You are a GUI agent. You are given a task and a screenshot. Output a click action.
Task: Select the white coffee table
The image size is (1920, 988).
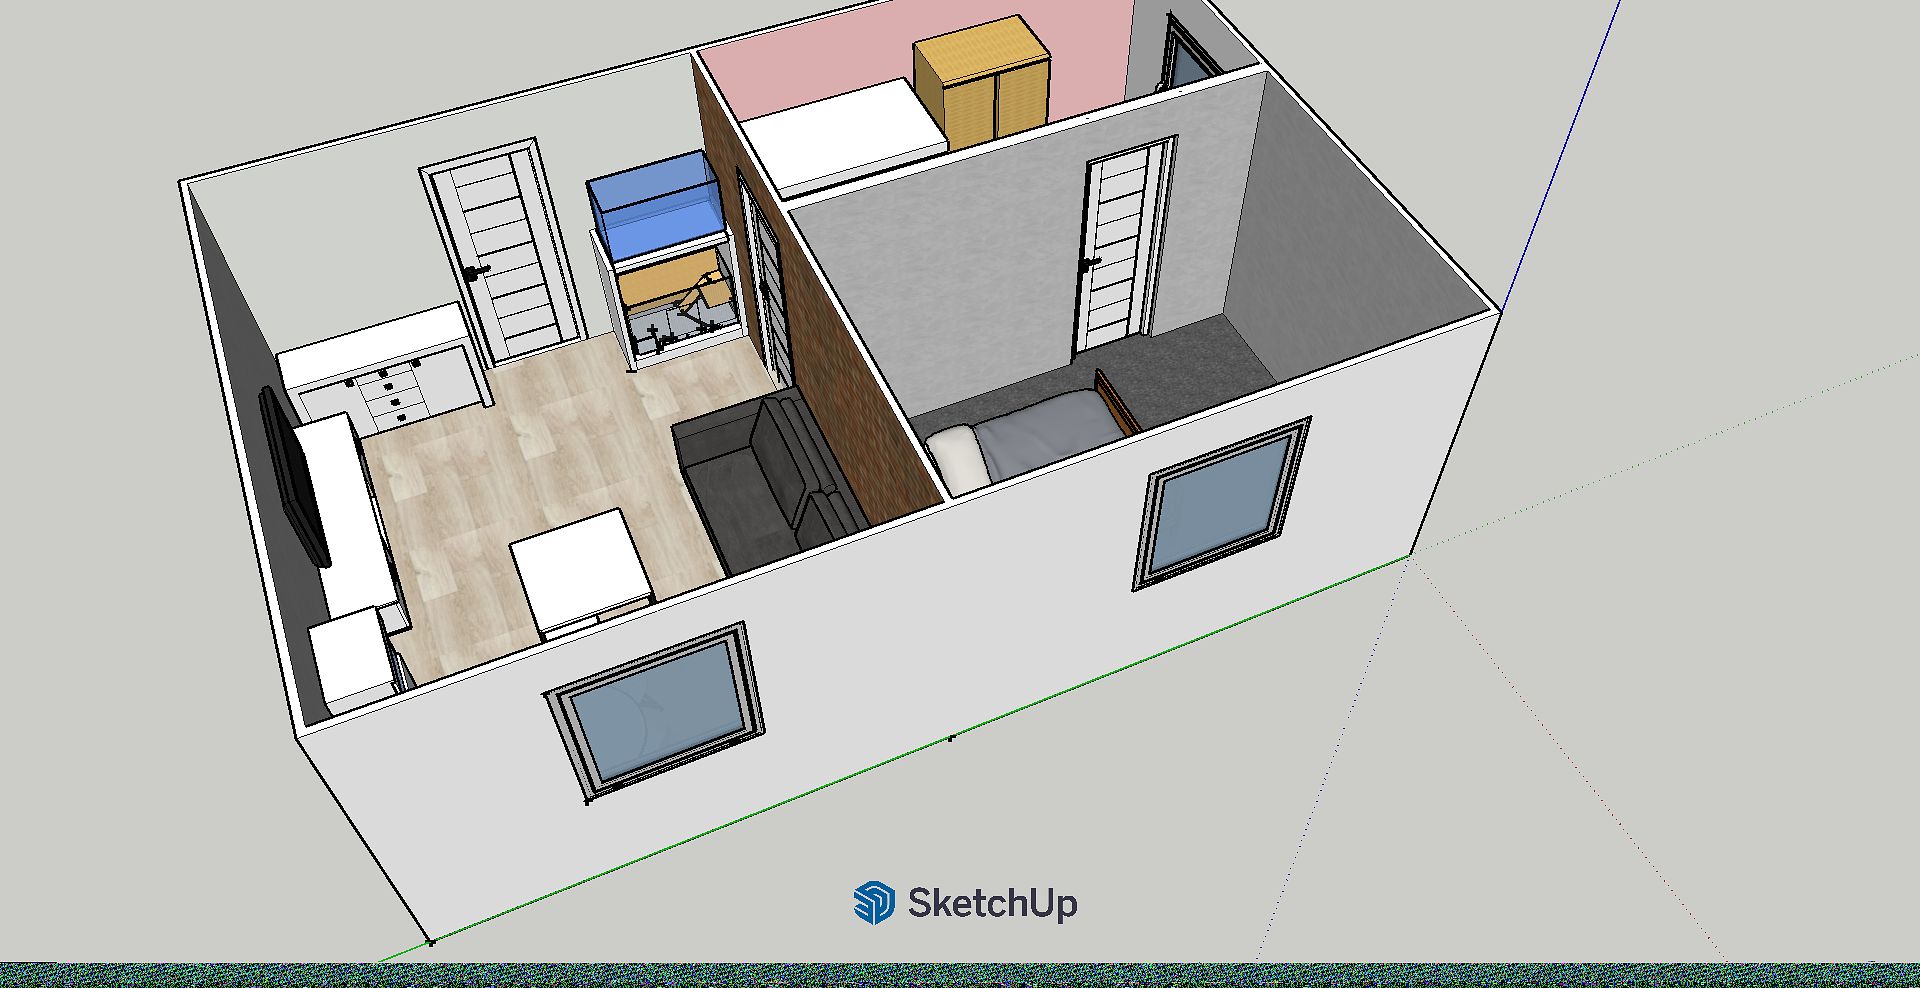(580, 568)
